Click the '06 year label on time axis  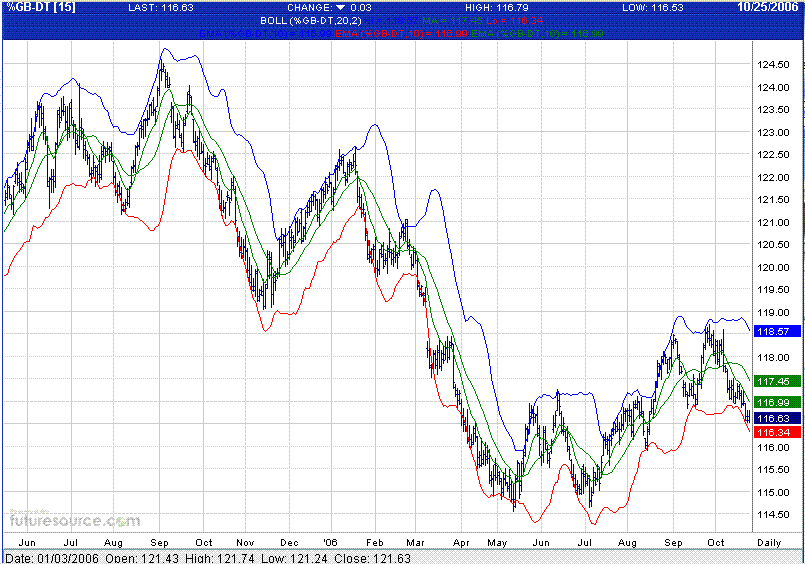tap(330, 542)
